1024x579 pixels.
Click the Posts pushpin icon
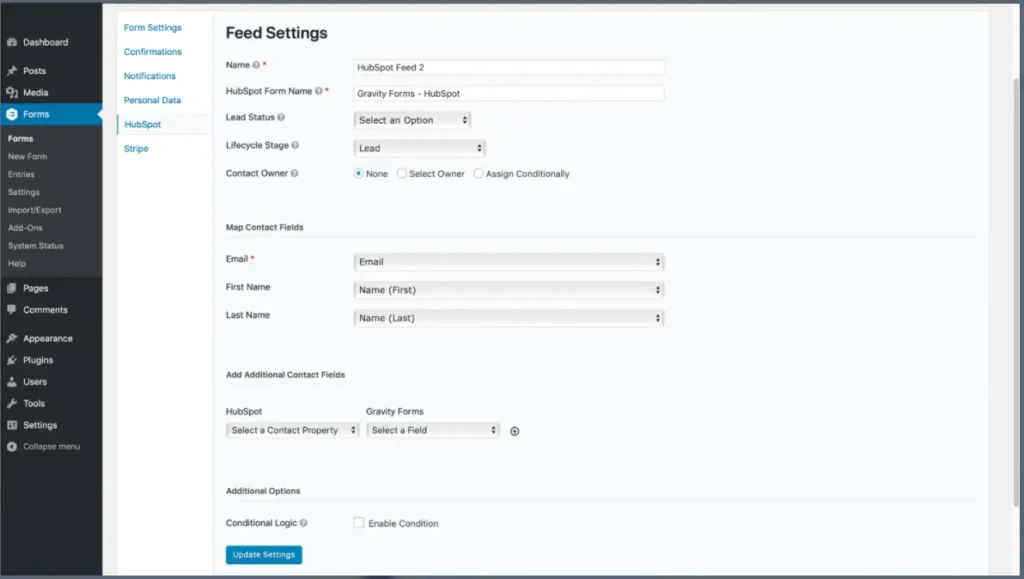coord(12,70)
